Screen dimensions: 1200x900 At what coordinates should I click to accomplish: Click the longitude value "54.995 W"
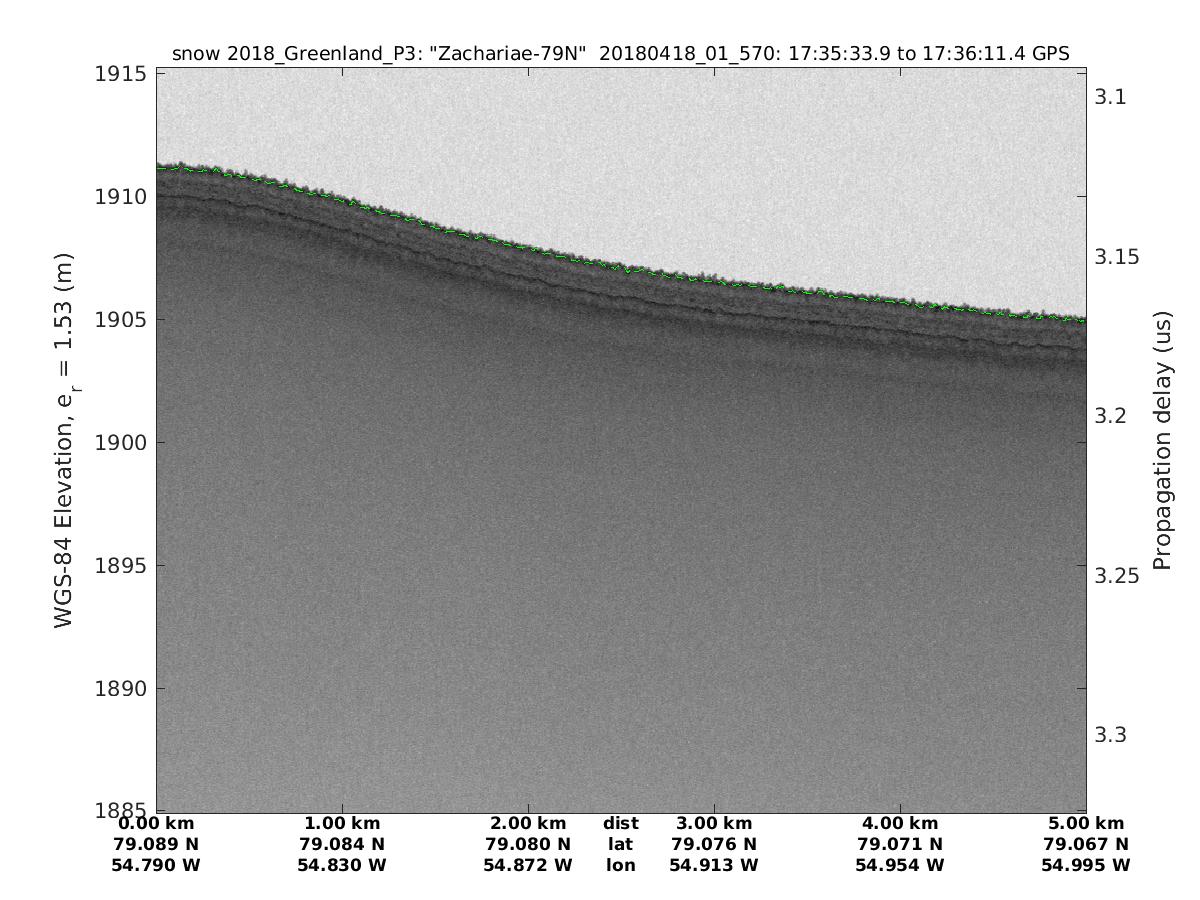(x=1086, y=865)
